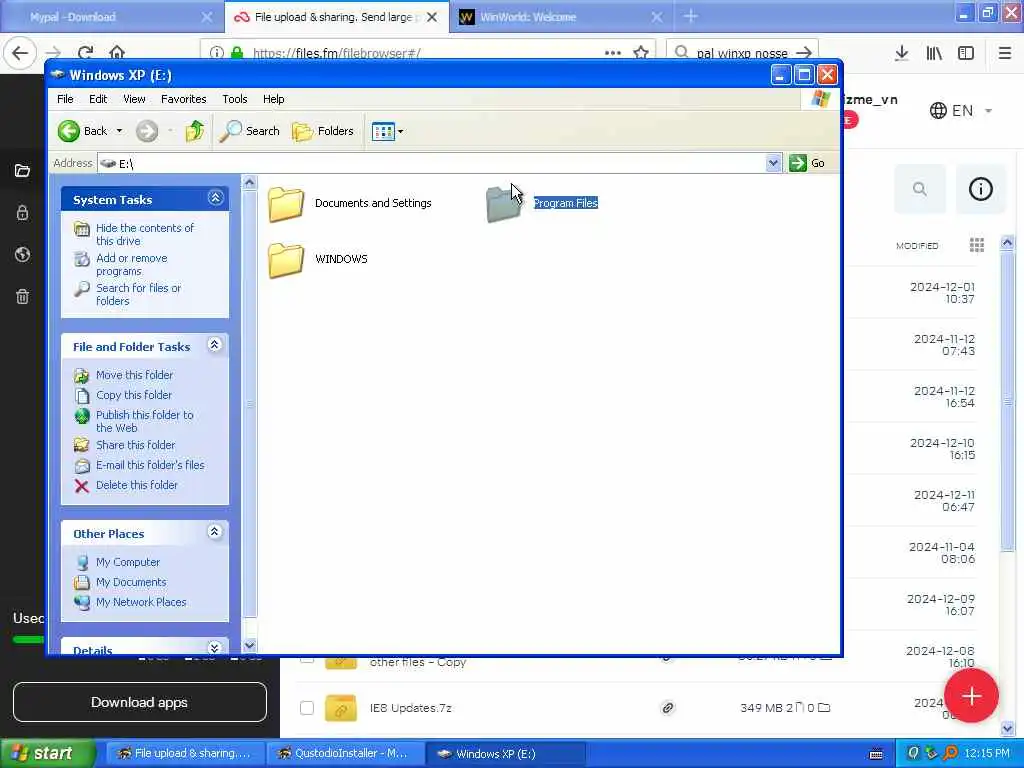Click the browser back arrow

tap(20, 53)
